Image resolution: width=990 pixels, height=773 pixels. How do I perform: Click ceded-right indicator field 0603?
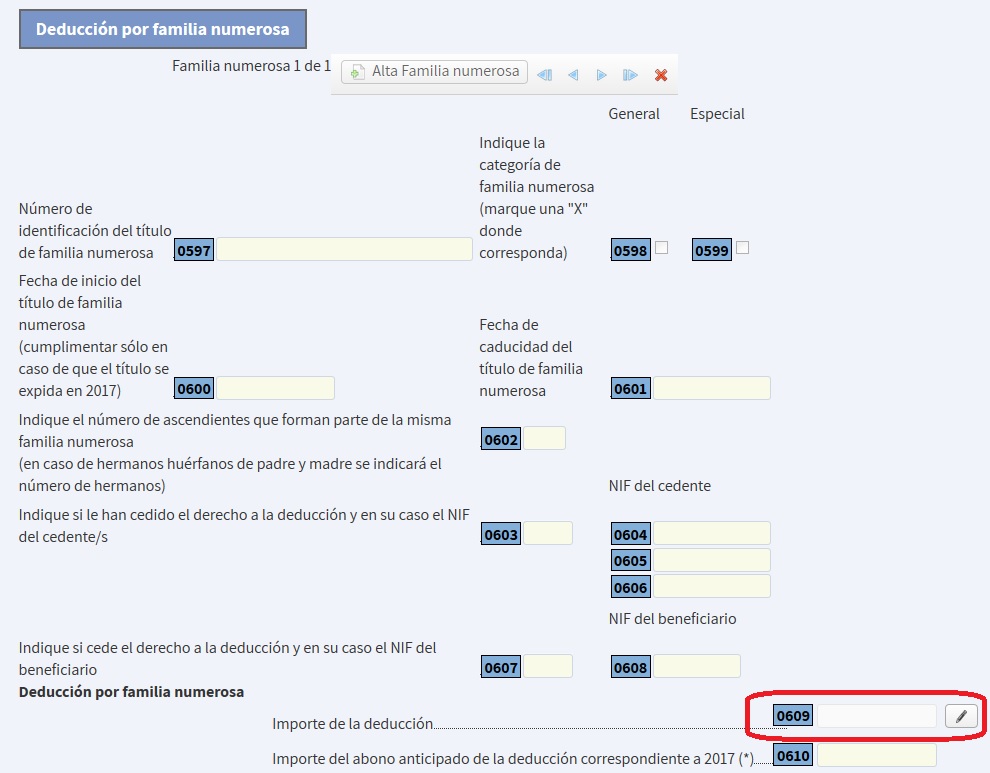click(547, 533)
